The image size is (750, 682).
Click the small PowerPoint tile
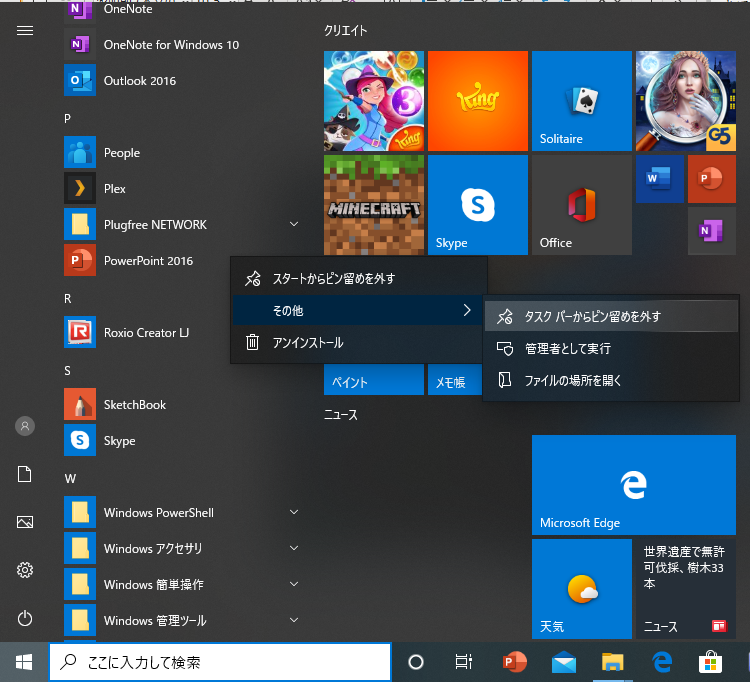click(x=712, y=179)
